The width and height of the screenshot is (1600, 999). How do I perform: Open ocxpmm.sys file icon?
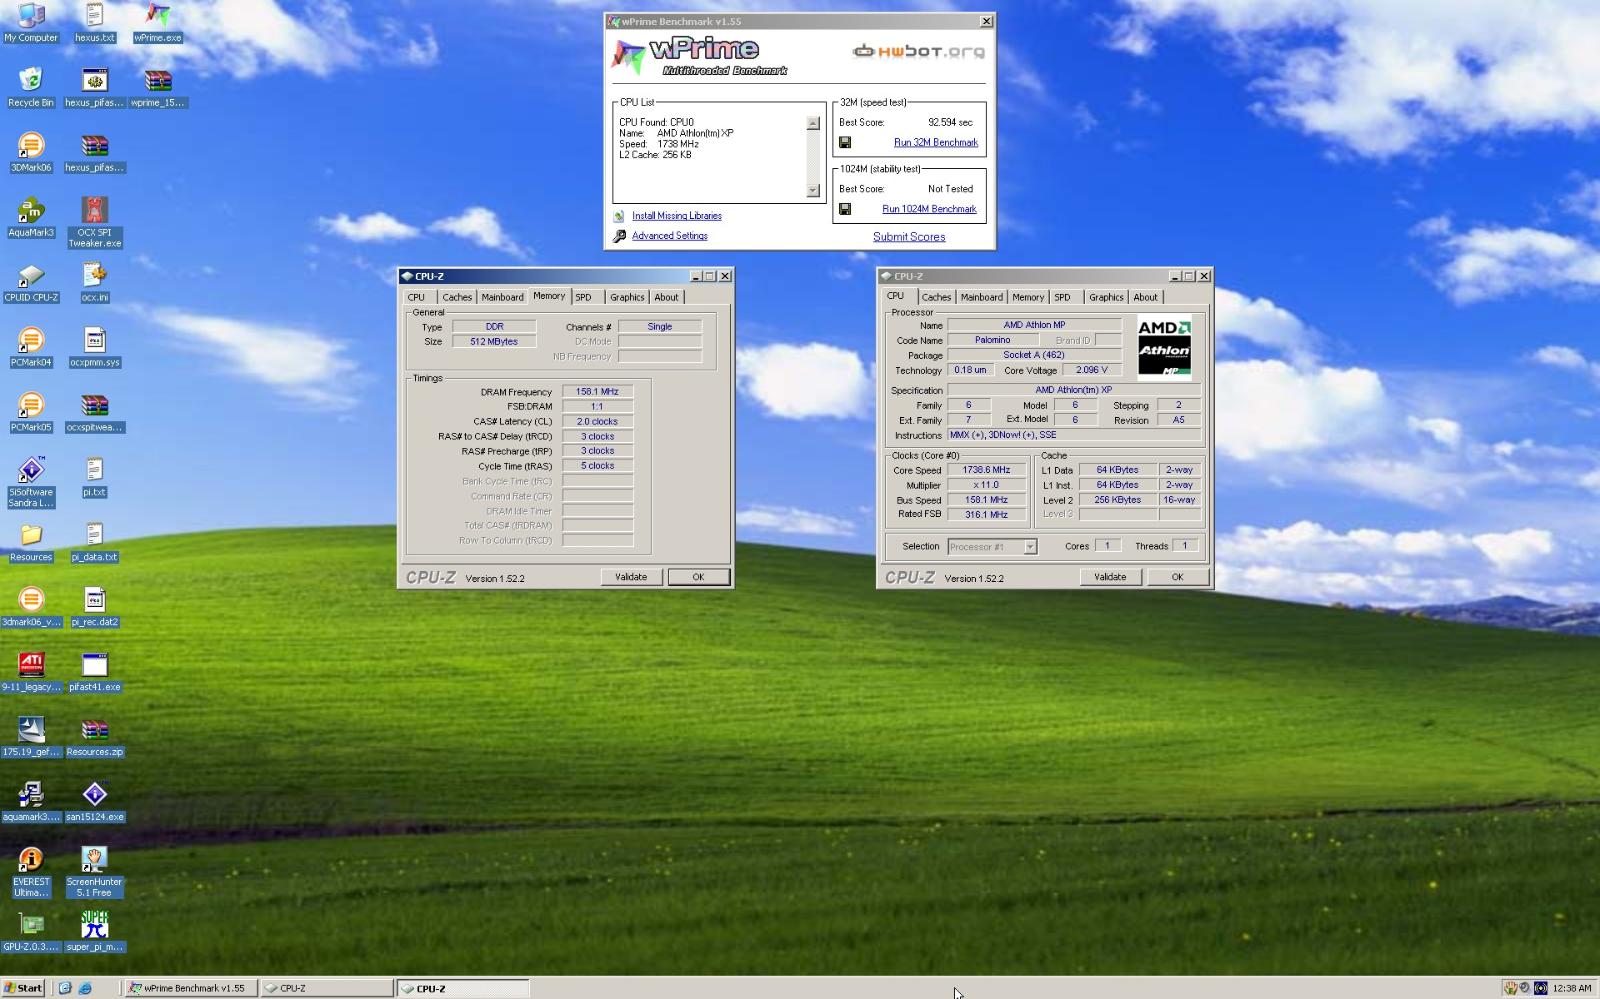(95, 347)
